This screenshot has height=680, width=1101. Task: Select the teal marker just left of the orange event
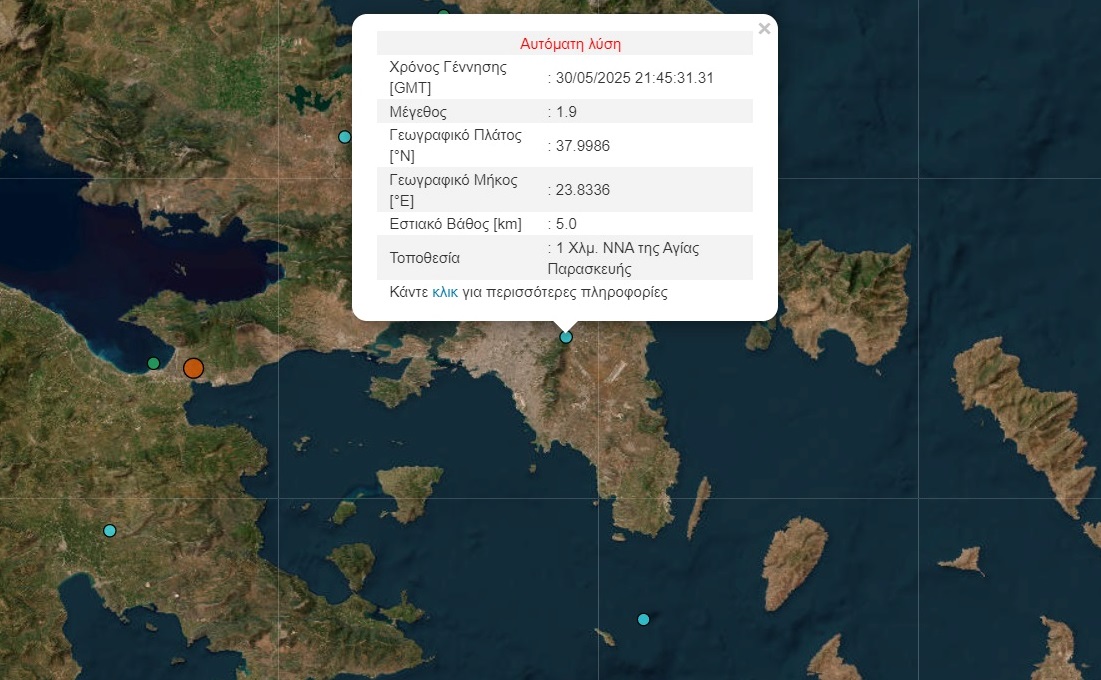coord(153,362)
